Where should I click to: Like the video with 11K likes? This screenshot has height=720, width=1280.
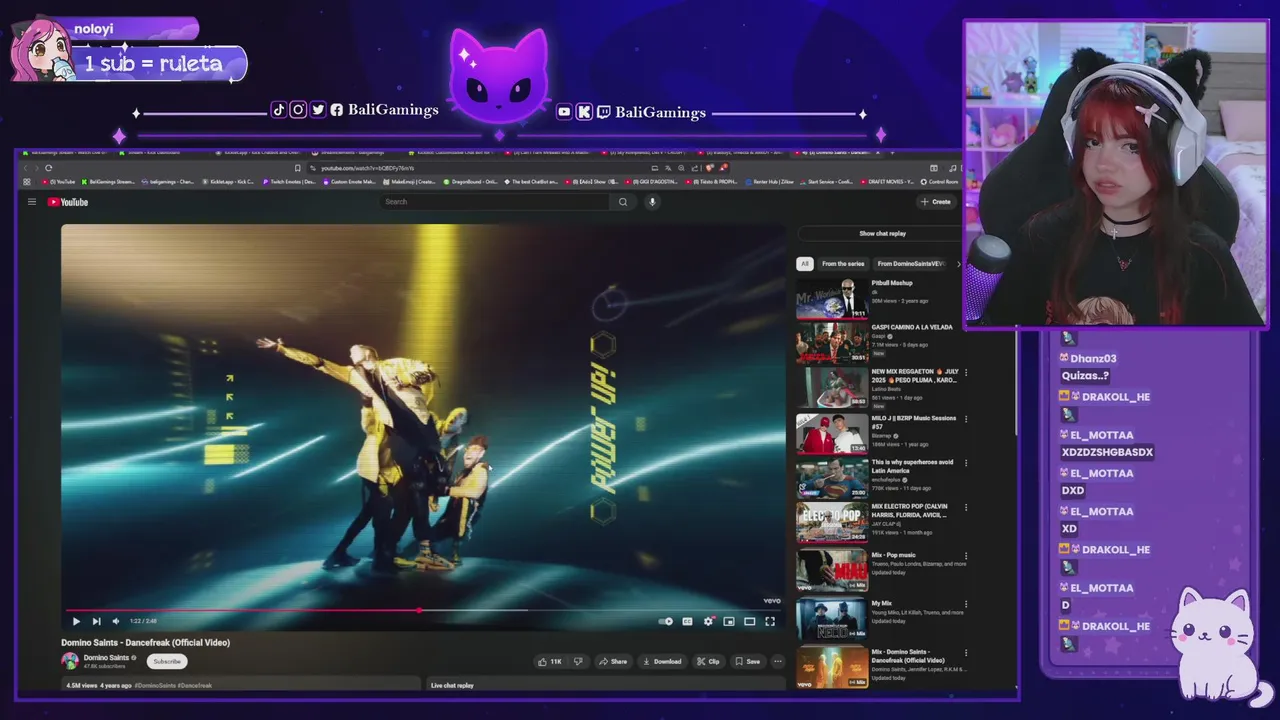click(549, 661)
